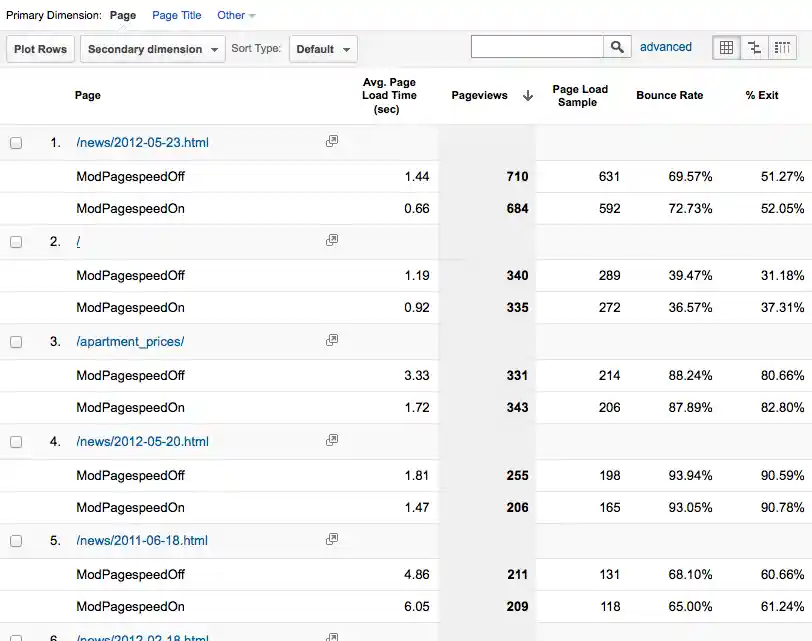Expand the Sort Type Default dropdown
This screenshot has width=812, height=641.
pos(322,49)
